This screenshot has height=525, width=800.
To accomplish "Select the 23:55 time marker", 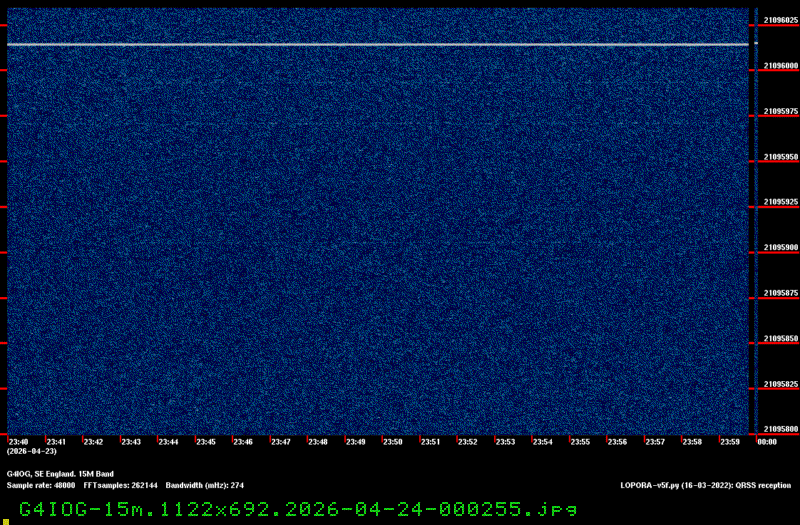I will pos(580,441).
